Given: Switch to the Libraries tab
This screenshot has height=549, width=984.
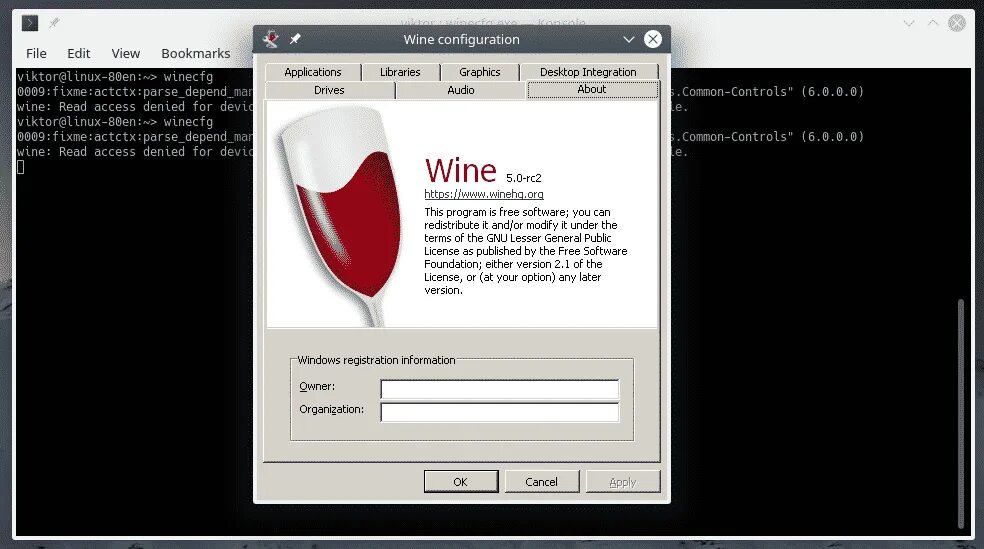Looking at the screenshot, I should (400, 72).
